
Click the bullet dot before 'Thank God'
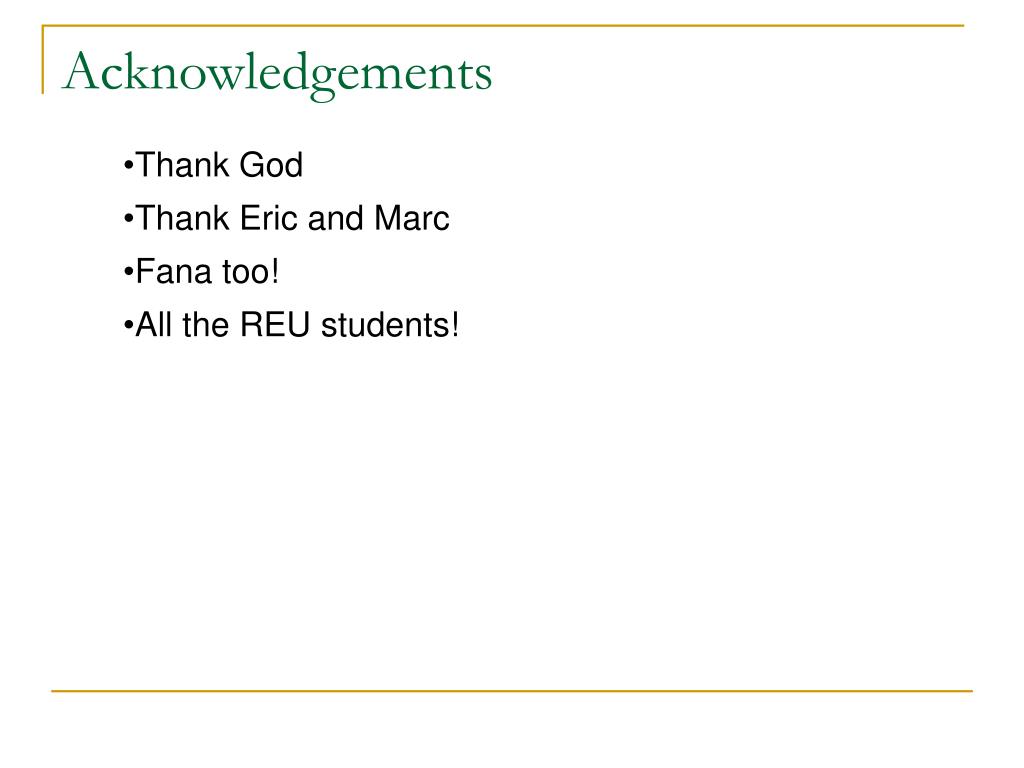coord(128,166)
